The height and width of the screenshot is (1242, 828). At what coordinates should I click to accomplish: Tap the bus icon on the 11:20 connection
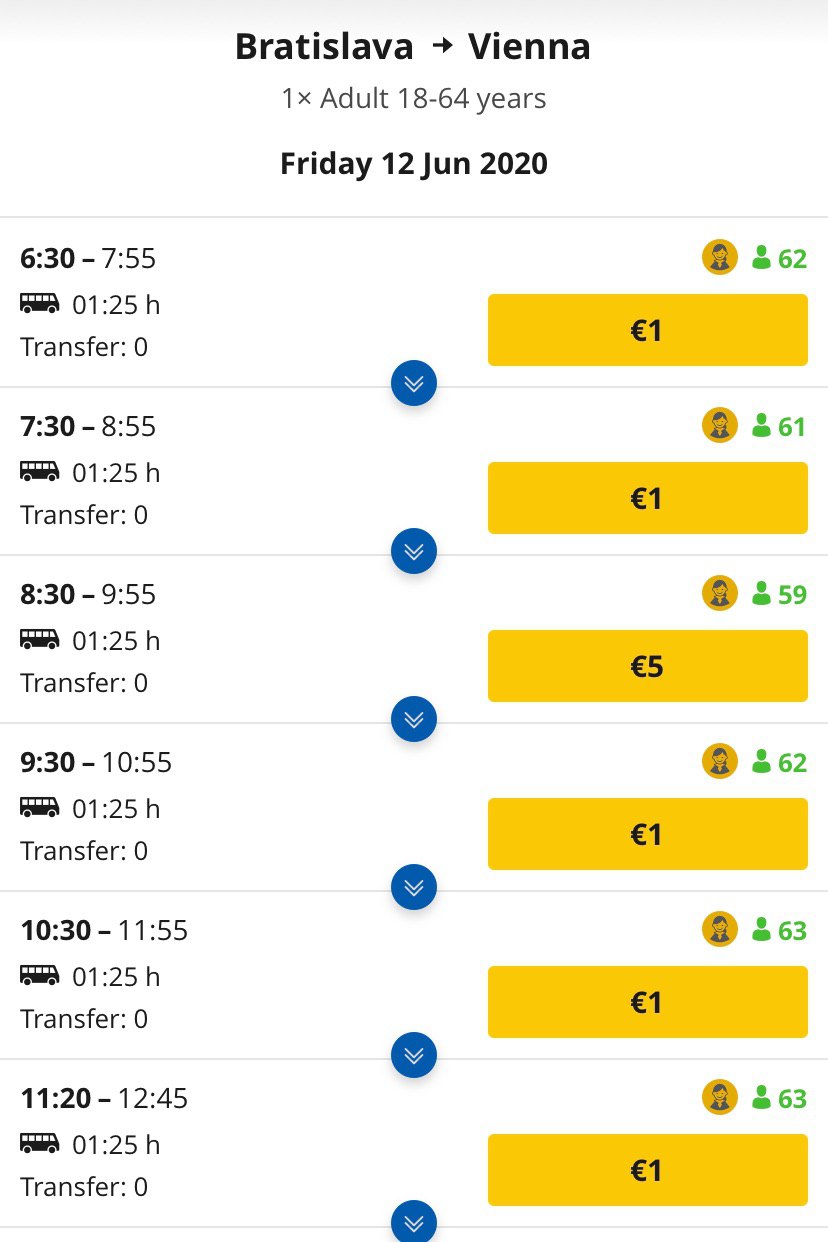[40, 1143]
